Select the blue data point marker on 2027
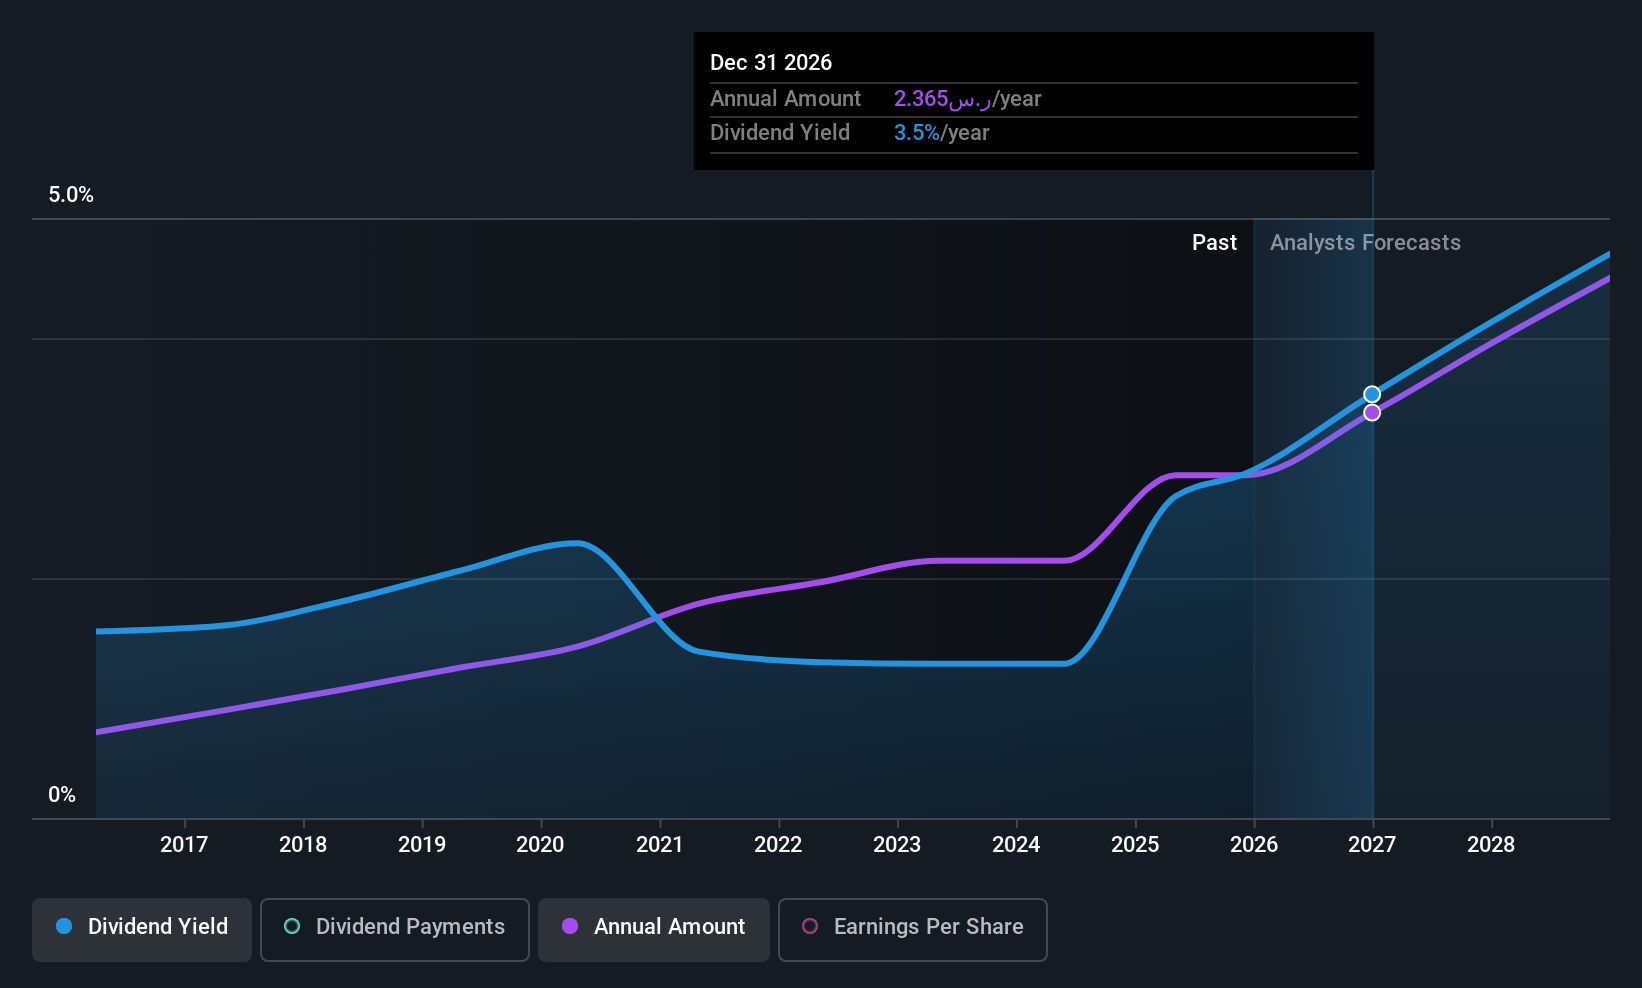This screenshot has width=1642, height=988. pyautogui.click(x=1371, y=394)
